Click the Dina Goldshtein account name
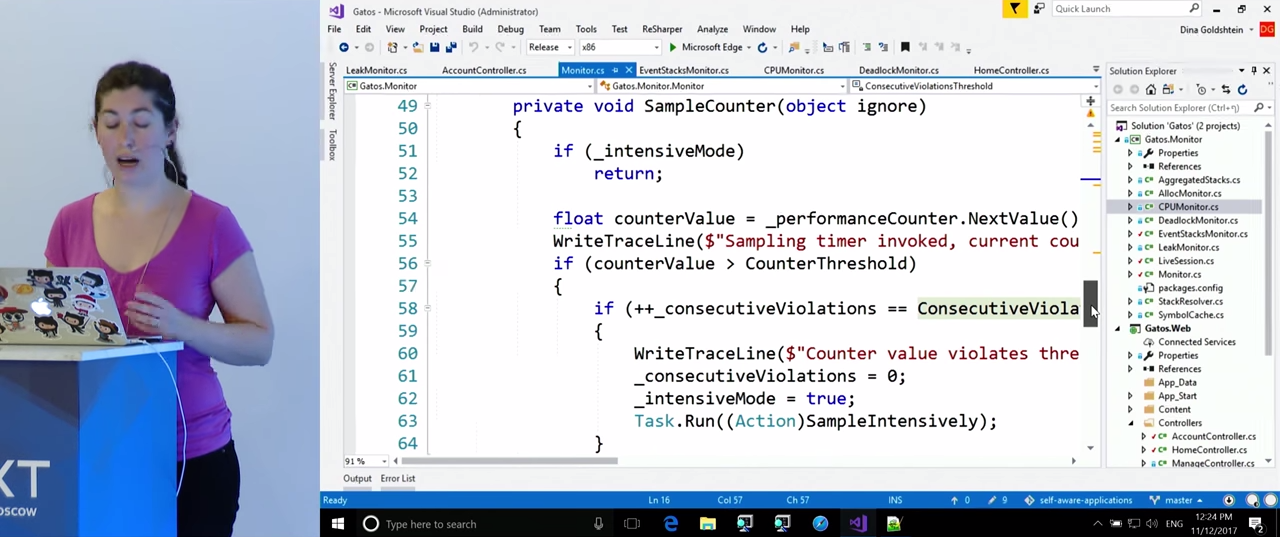 (x=1210, y=30)
